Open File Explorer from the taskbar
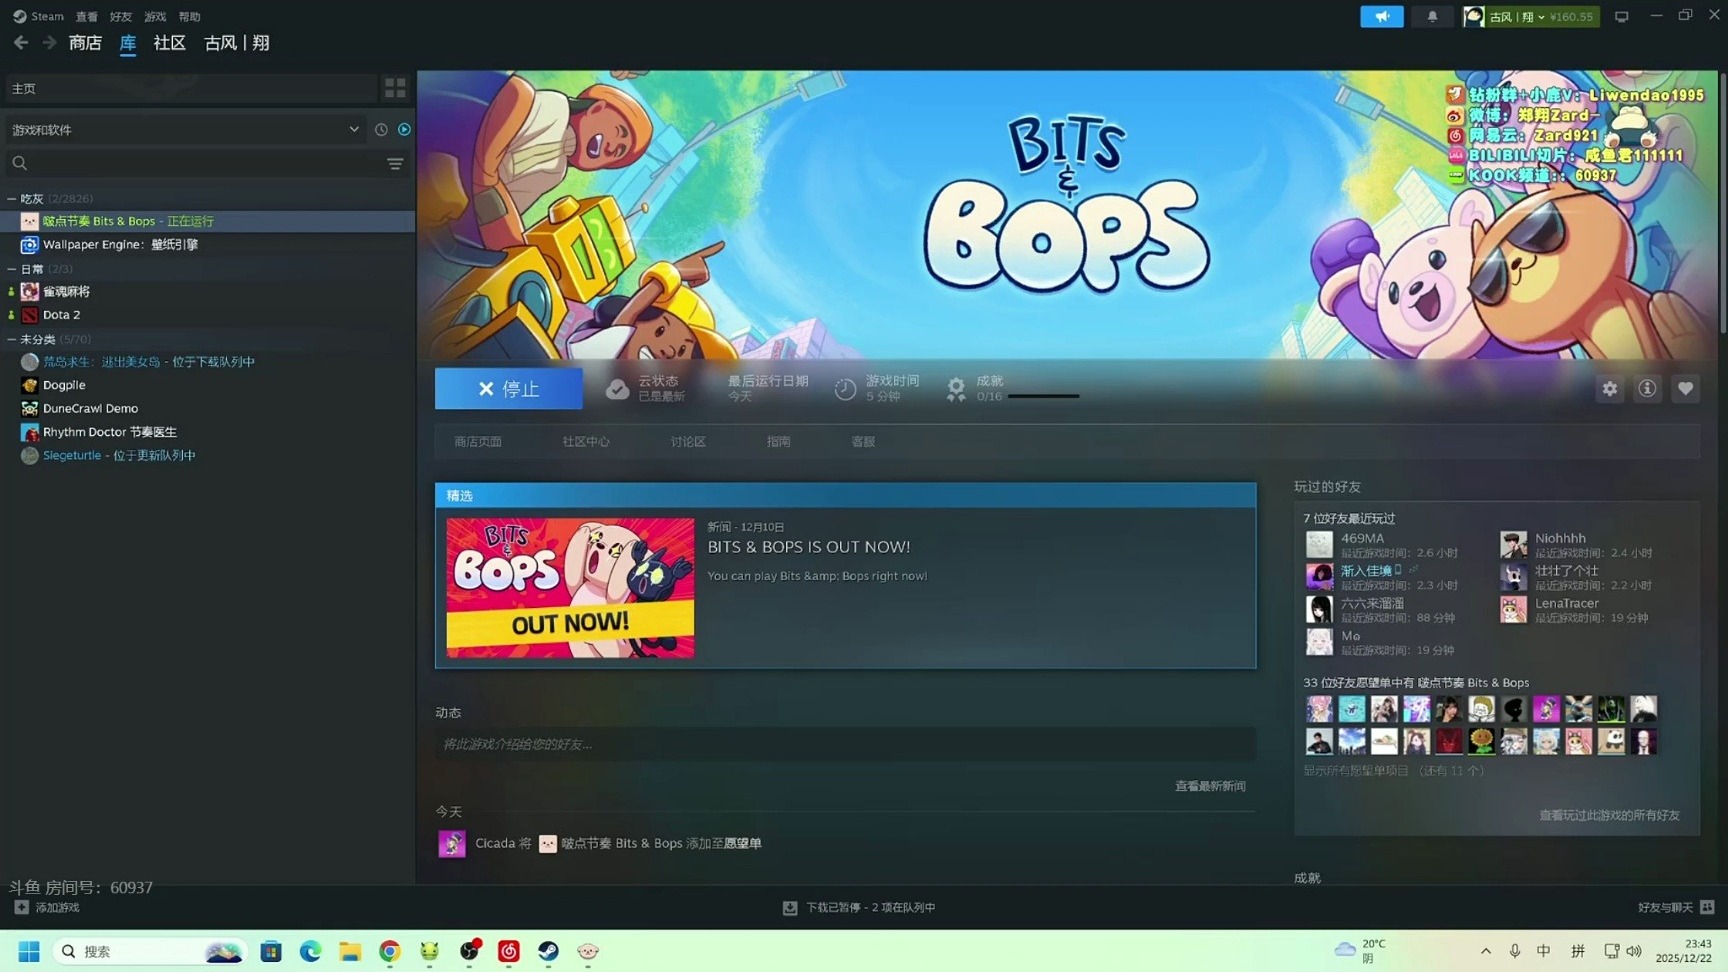This screenshot has height=972, width=1728. [x=349, y=951]
